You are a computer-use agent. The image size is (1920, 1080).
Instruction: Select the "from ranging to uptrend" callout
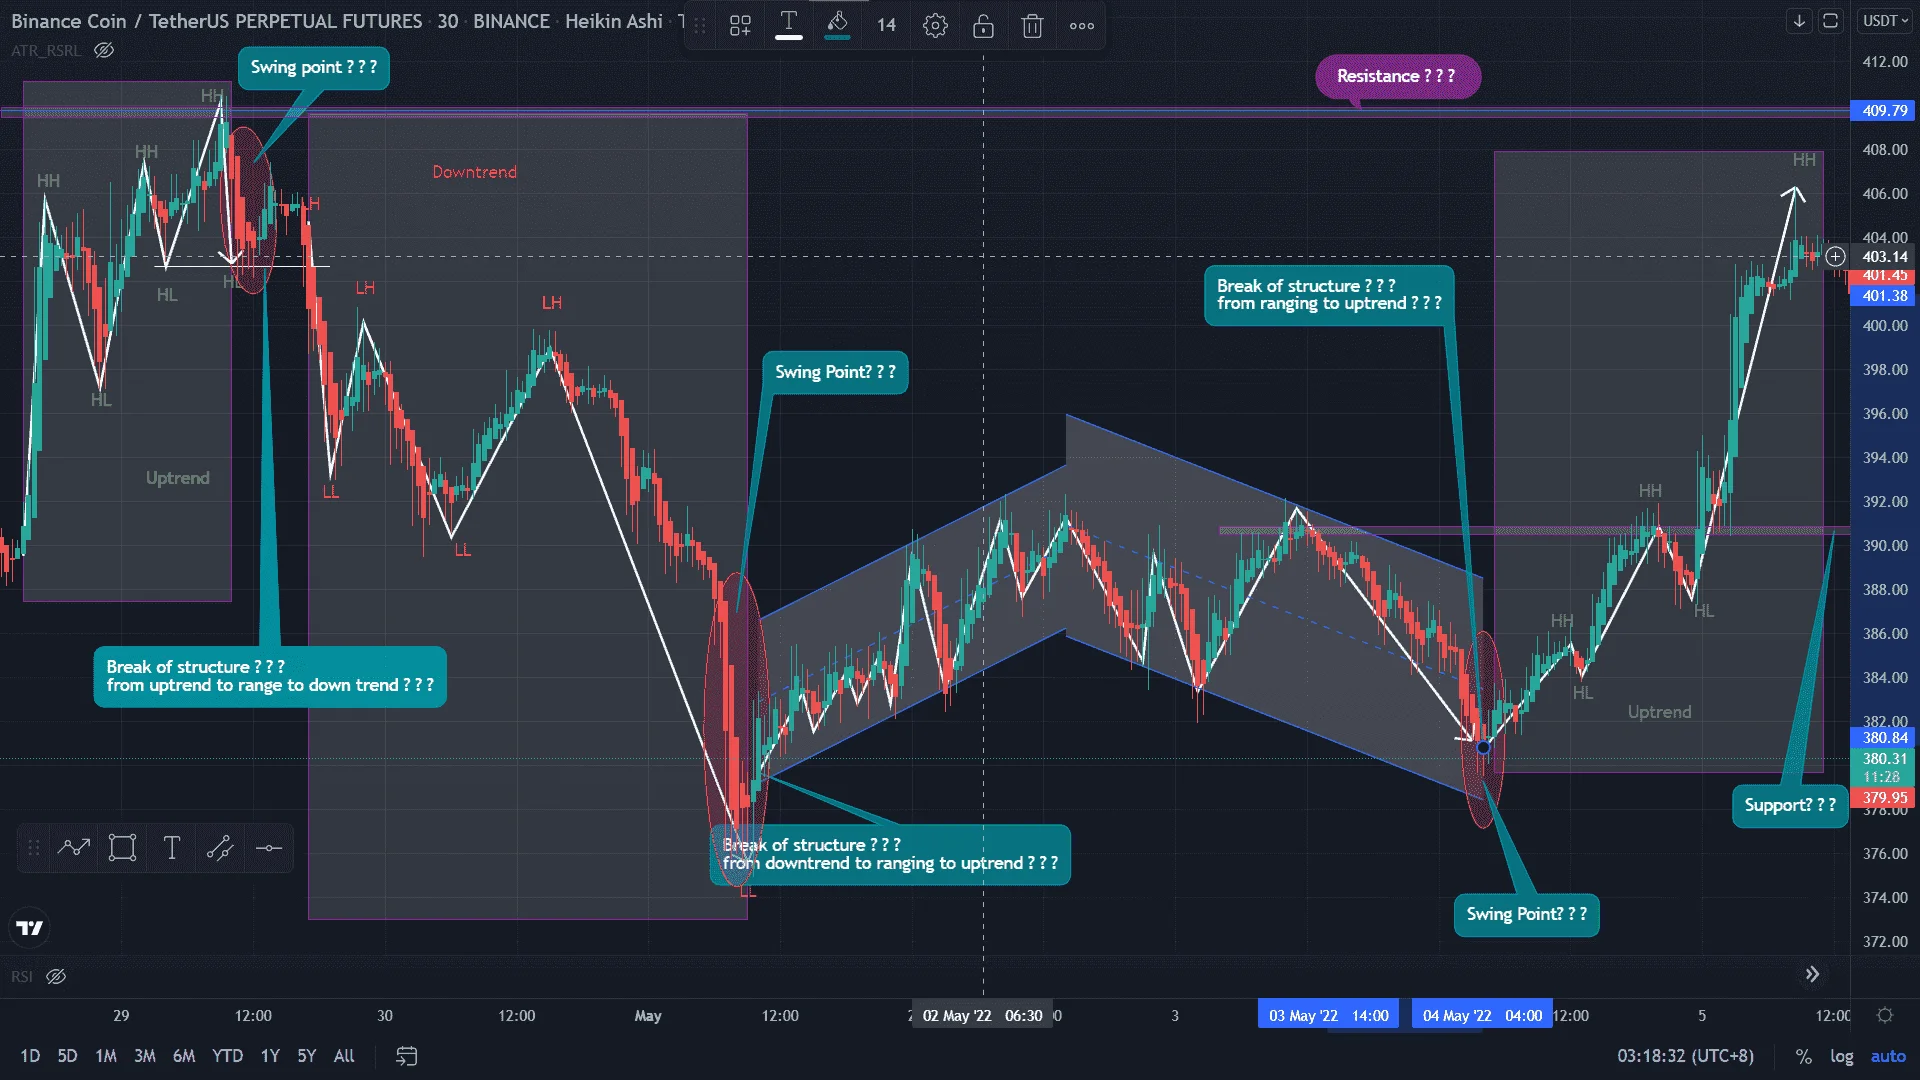[x=1329, y=295]
